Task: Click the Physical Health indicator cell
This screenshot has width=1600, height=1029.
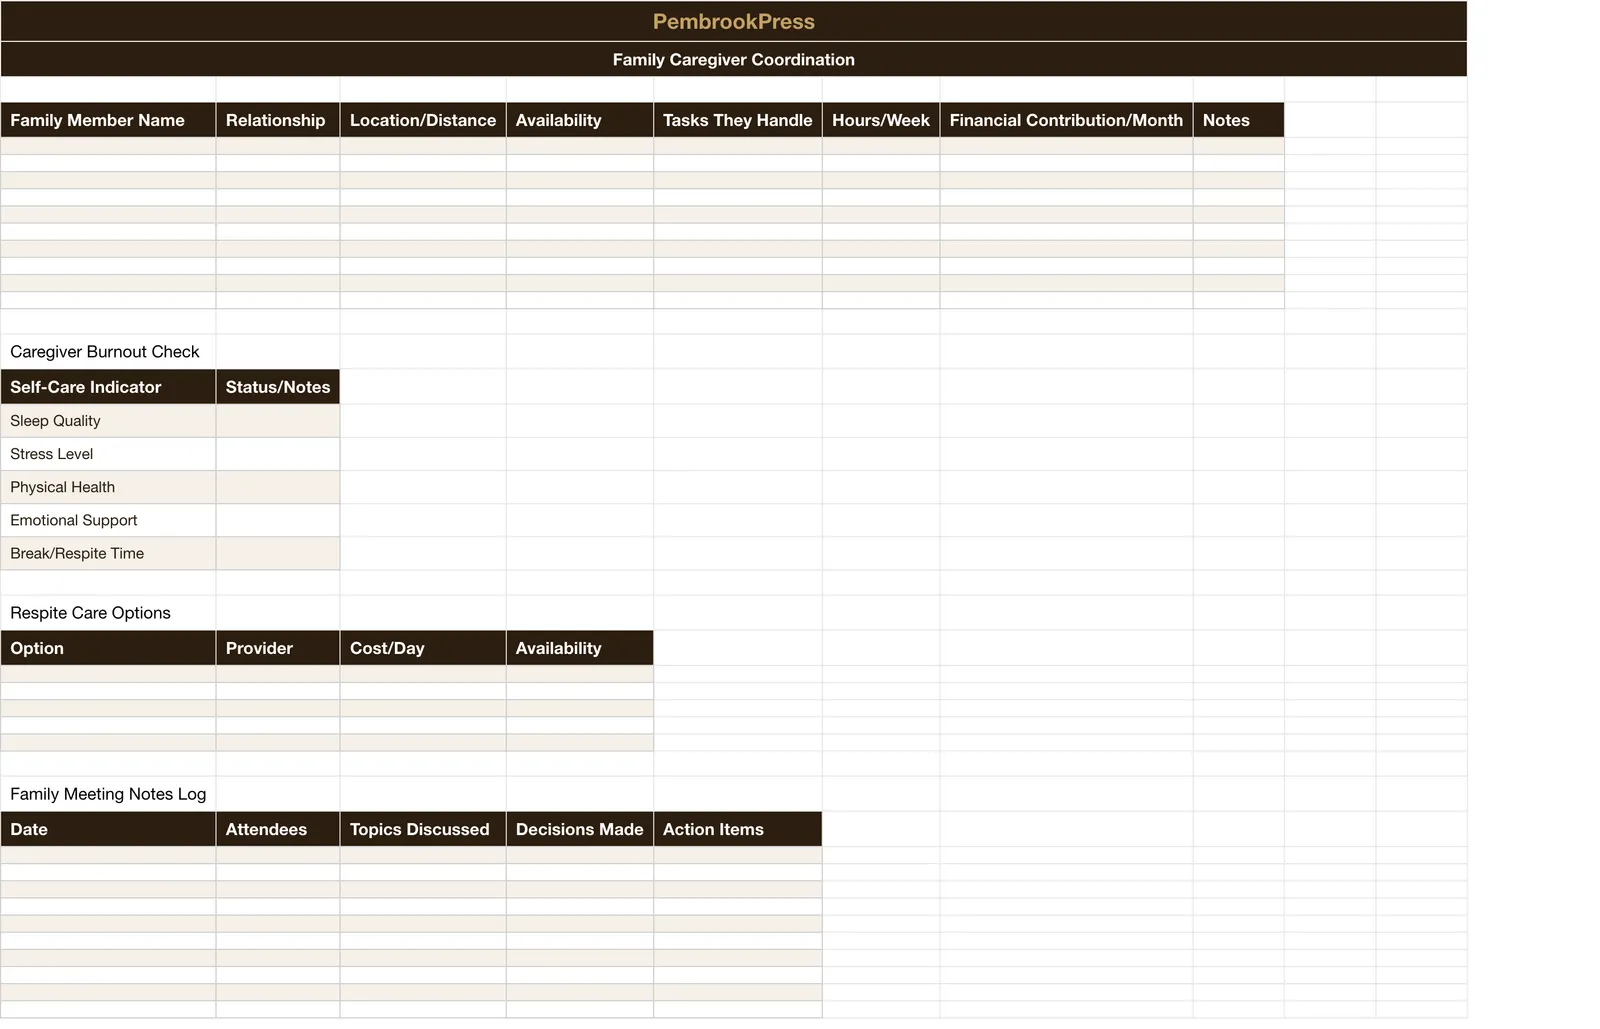Action: pyautogui.click(x=108, y=487)
